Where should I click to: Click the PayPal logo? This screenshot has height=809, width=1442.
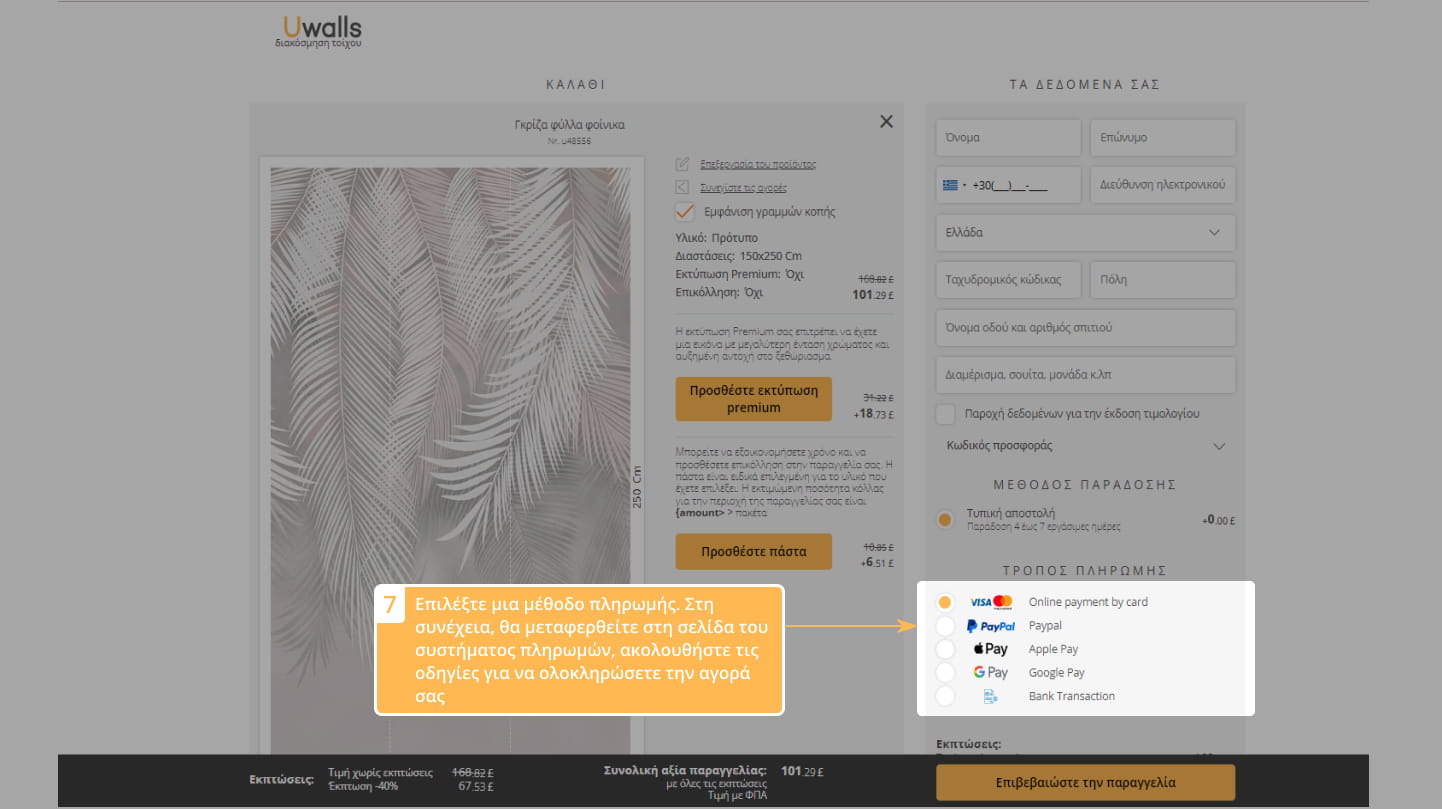coord(990,626)
